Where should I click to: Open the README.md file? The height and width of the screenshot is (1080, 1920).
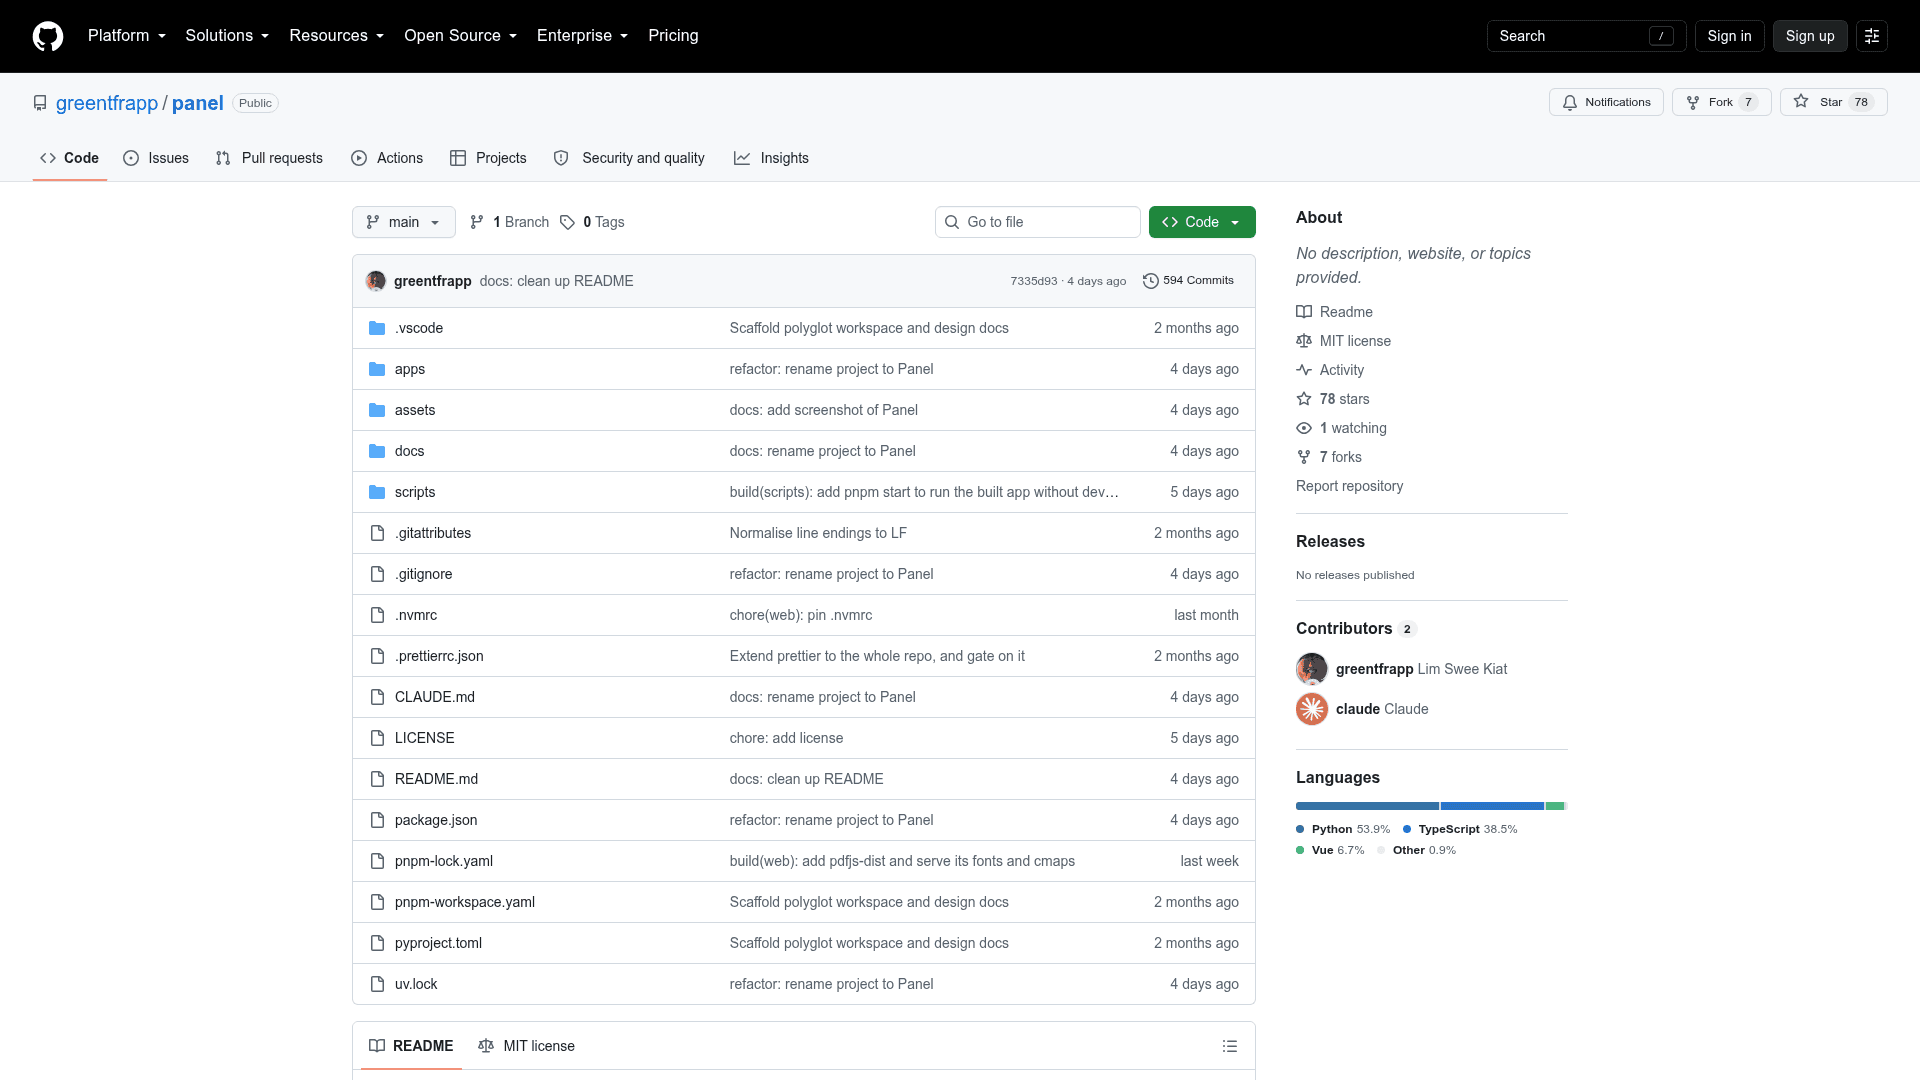tap(436, 779)
